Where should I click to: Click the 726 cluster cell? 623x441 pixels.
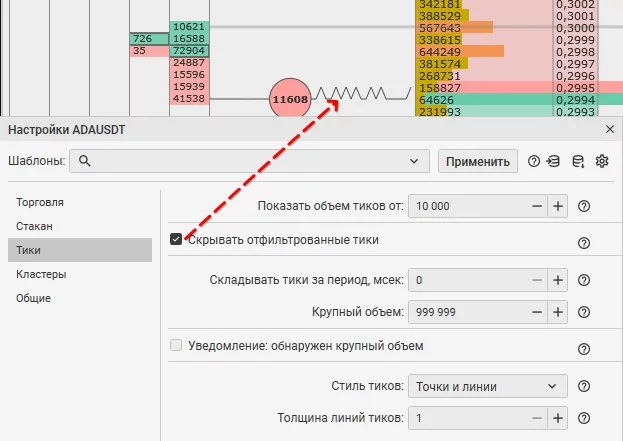point(149,39)
